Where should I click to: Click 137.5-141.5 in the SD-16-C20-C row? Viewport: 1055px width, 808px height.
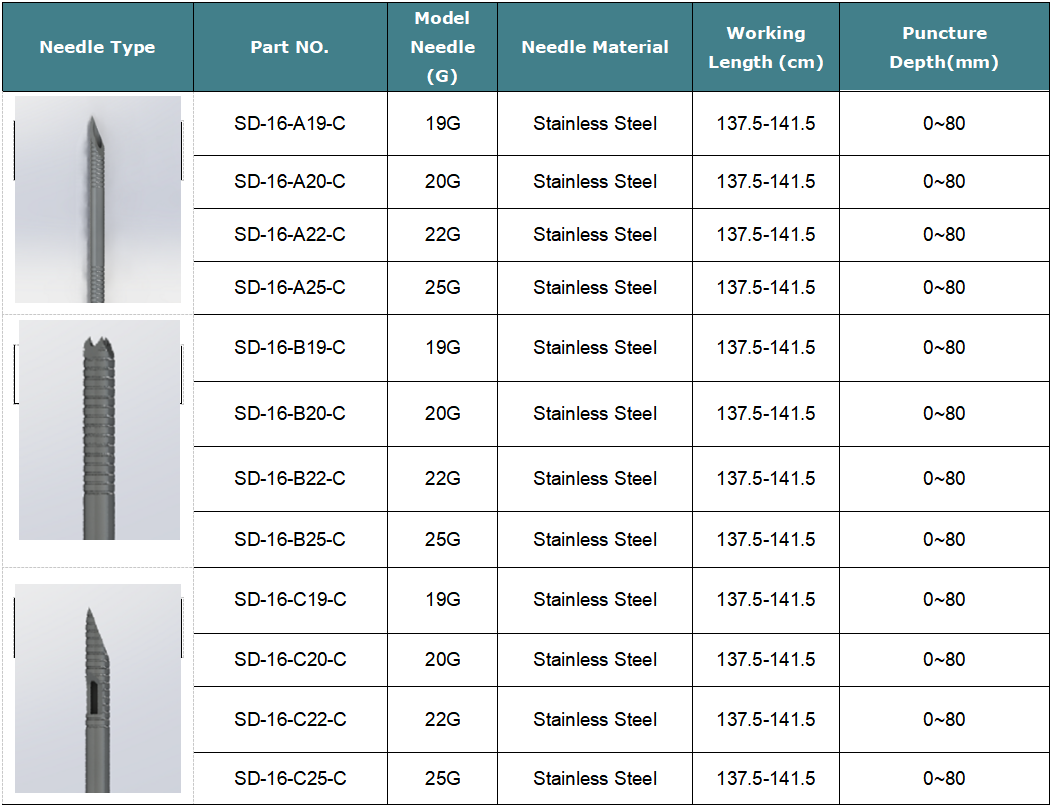766,660
